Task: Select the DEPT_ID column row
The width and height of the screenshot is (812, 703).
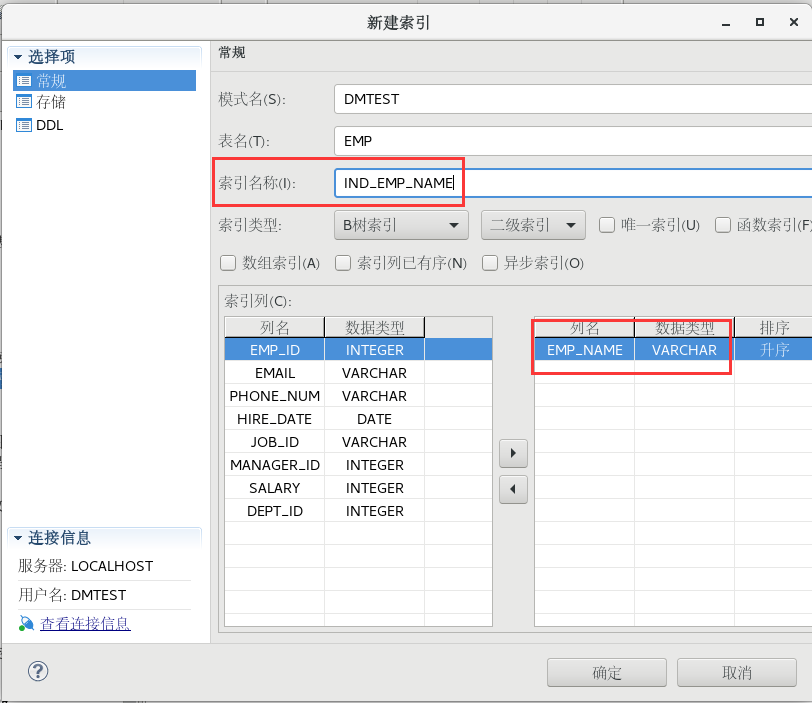Action: (x=358, y=511)
